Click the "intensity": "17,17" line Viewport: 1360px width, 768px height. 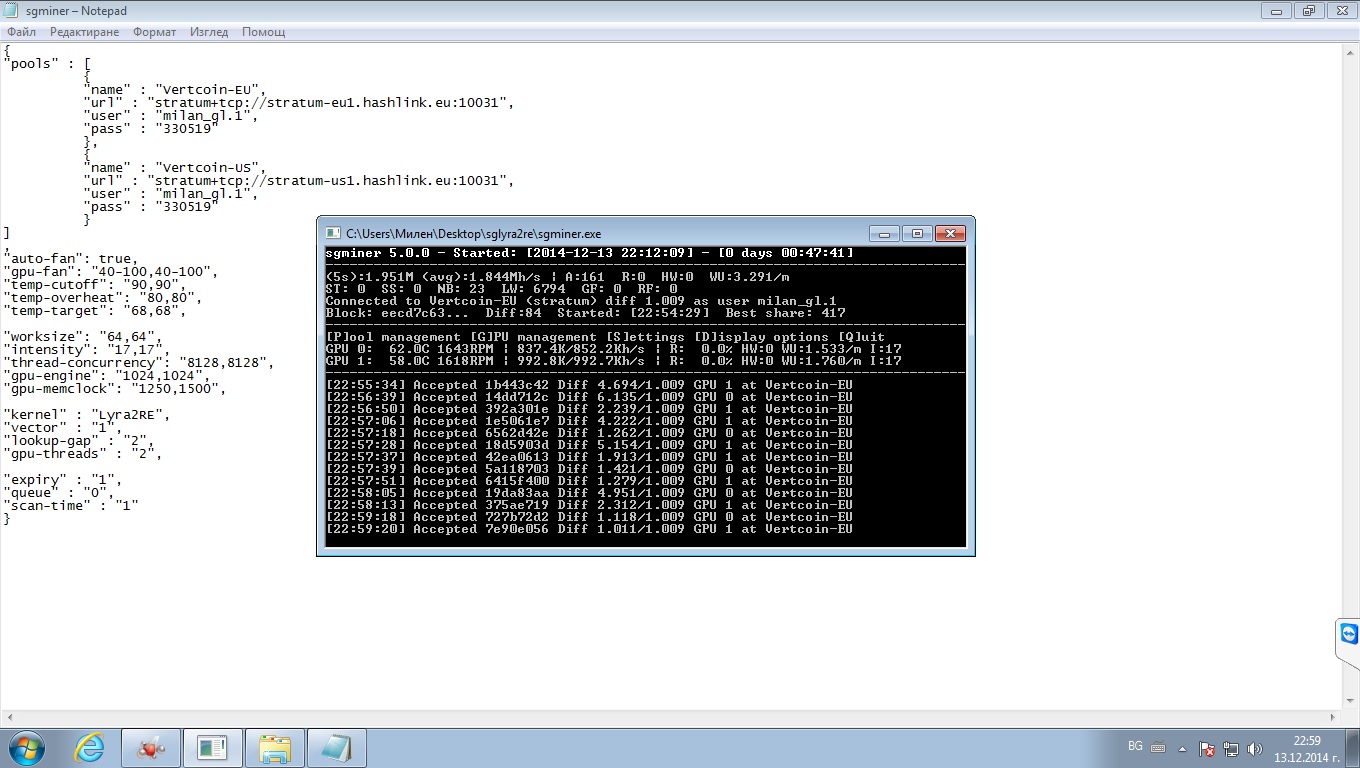pyautogui.click(x=87, y=349)
